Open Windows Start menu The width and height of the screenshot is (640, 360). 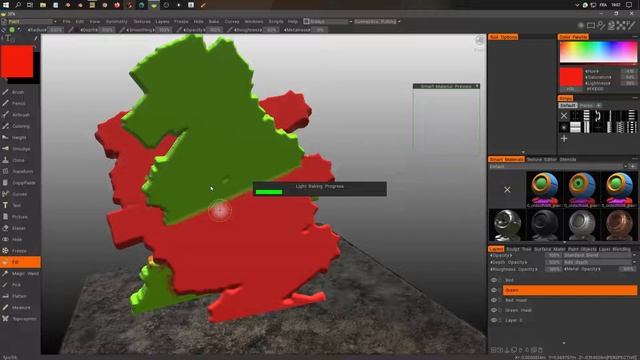6,5
